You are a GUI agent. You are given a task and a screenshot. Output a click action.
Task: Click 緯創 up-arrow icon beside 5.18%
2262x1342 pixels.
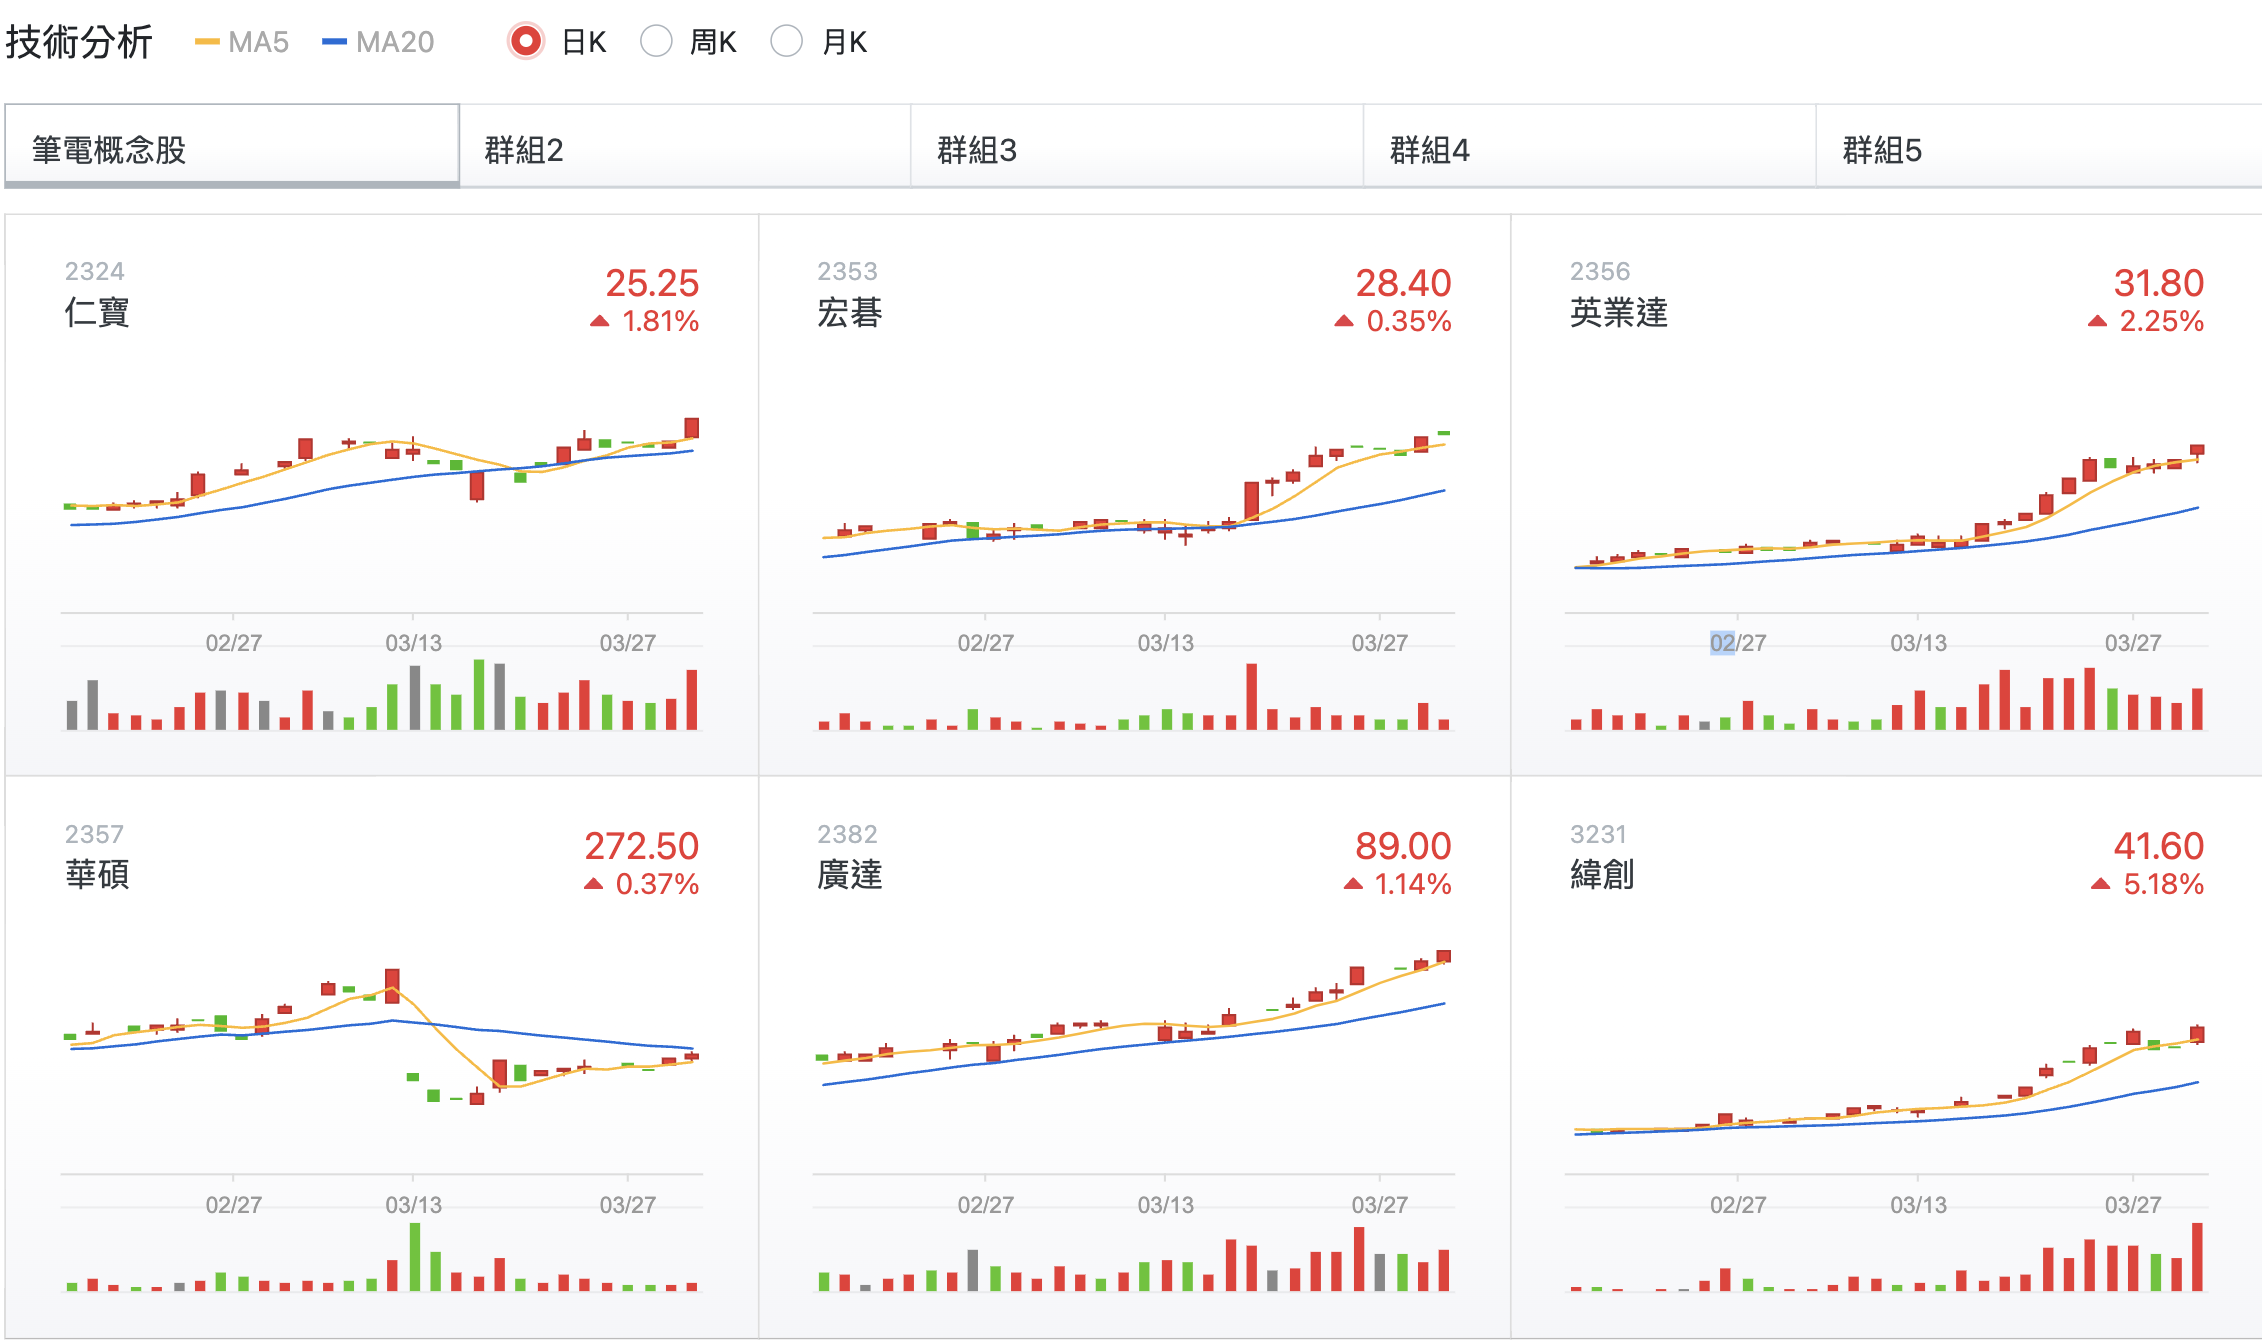pos(2100,884)
